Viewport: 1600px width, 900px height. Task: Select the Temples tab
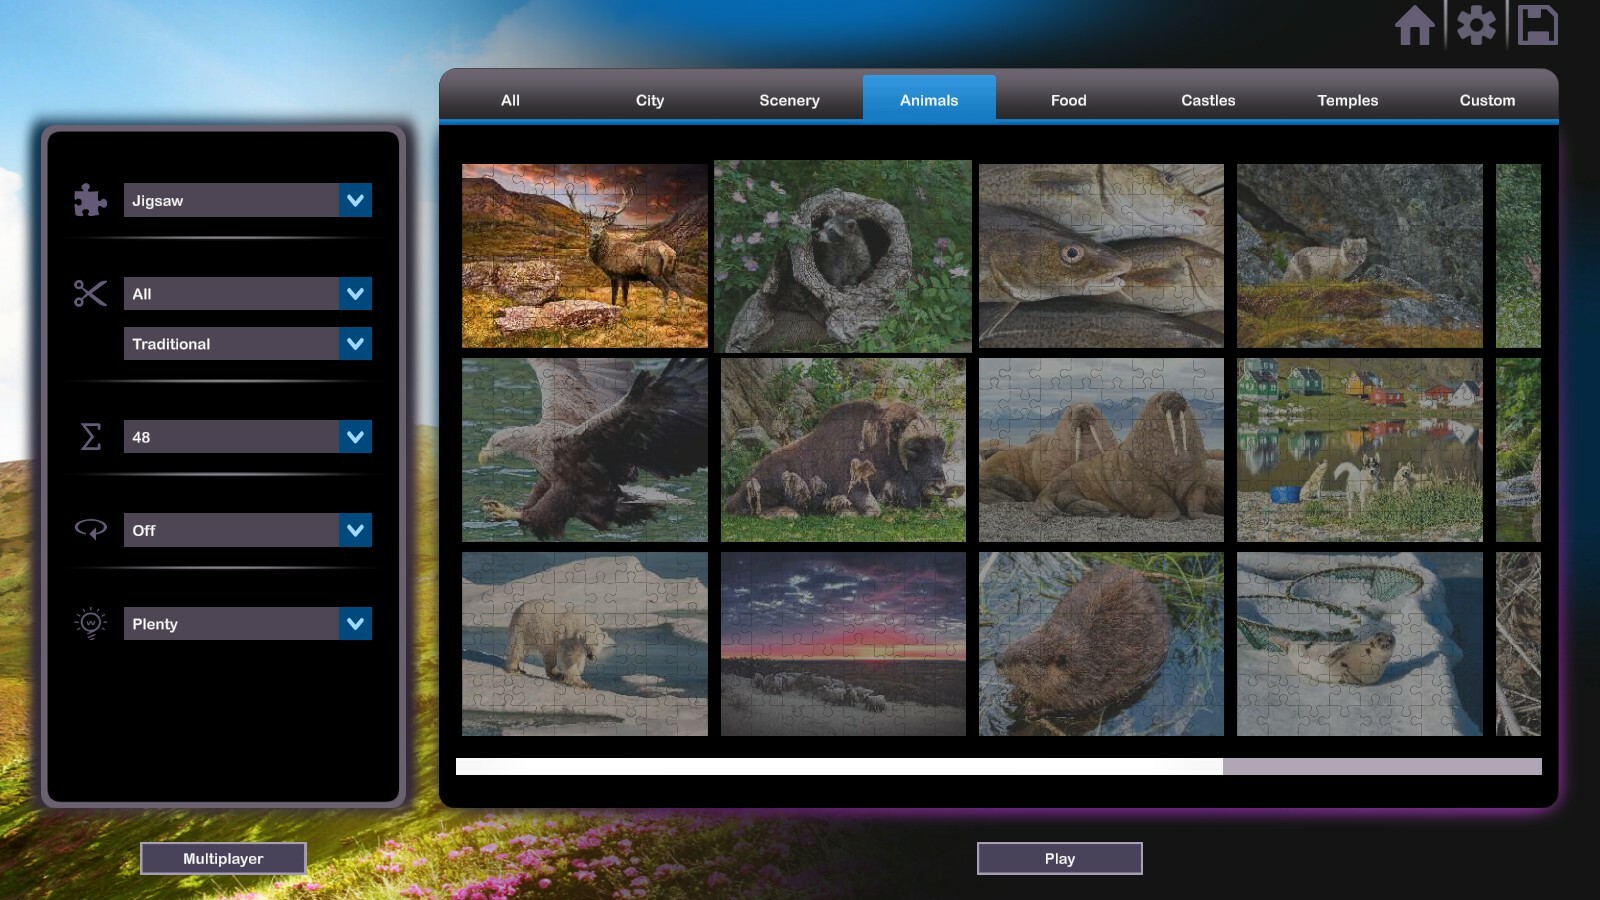[1347, 100]
